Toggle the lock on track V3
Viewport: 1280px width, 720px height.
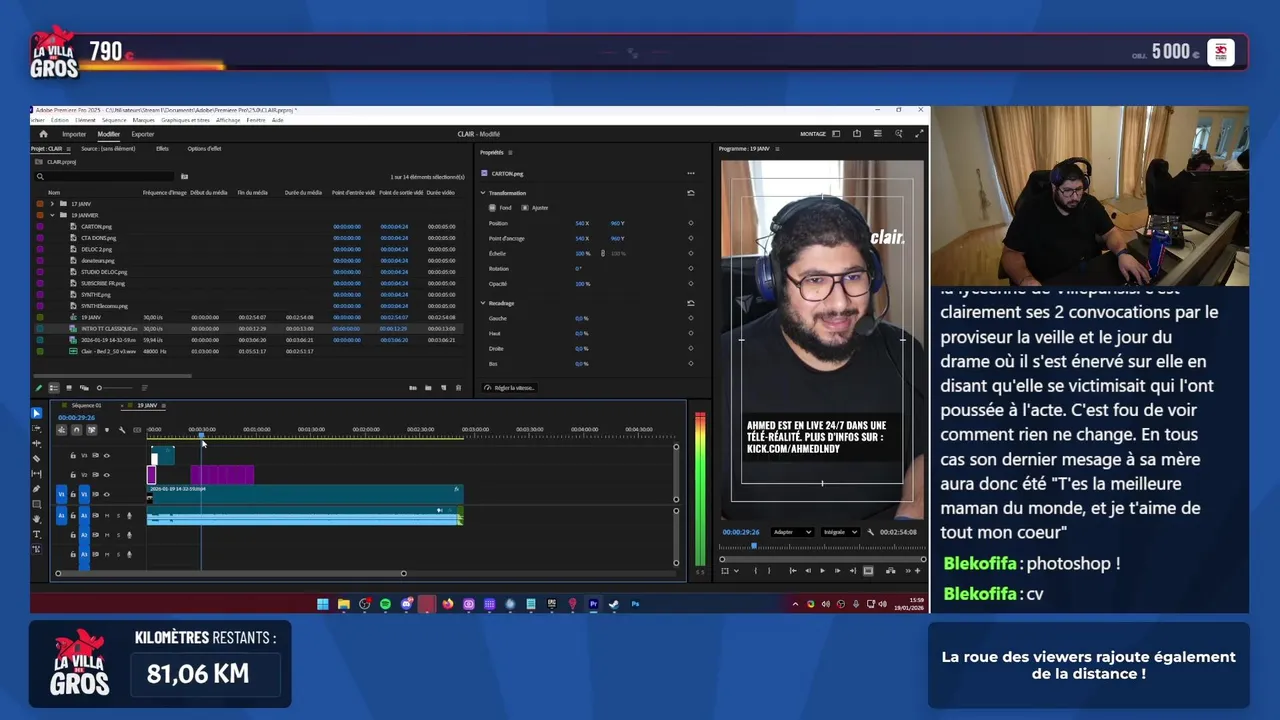coord(73,456)
